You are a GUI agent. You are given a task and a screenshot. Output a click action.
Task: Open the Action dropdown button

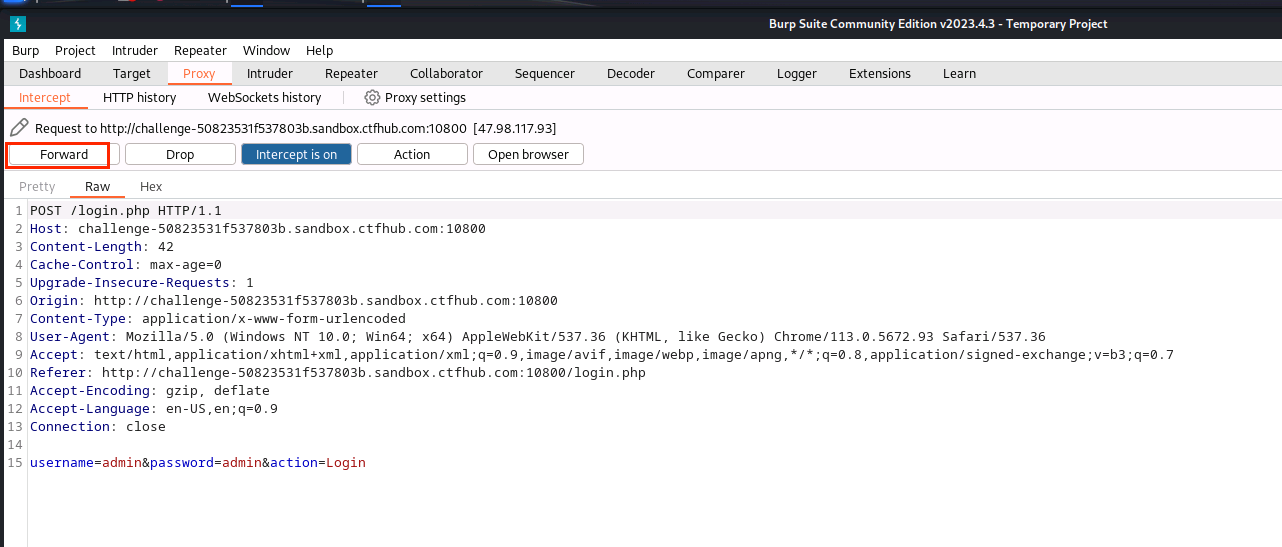(412, 154)
